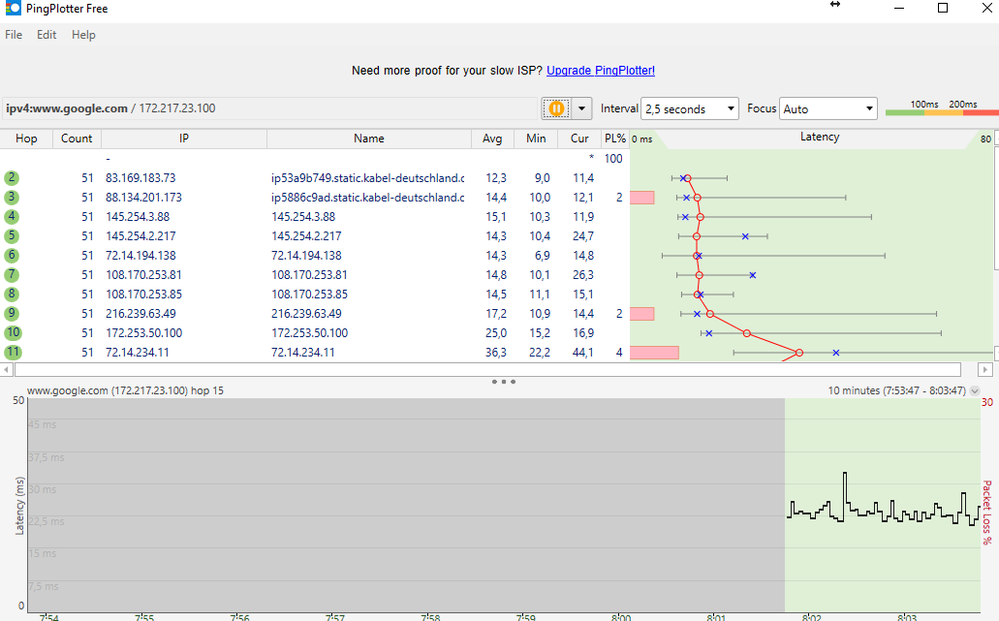Sort by the Min column header
This screenshot has height=621, width=999.
536,139
